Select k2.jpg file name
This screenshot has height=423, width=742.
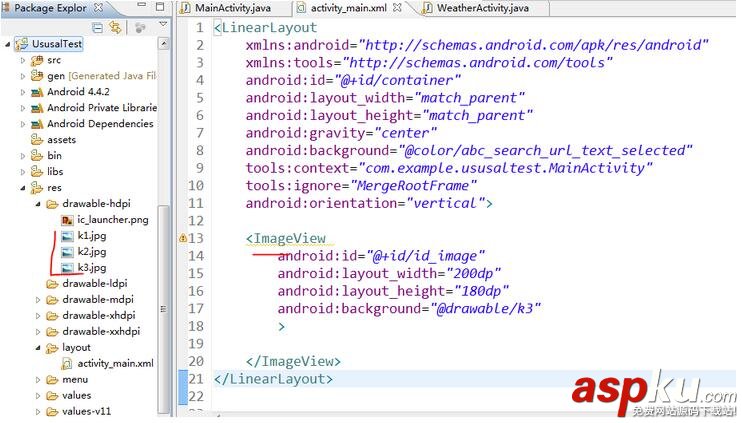pos(92,252)
